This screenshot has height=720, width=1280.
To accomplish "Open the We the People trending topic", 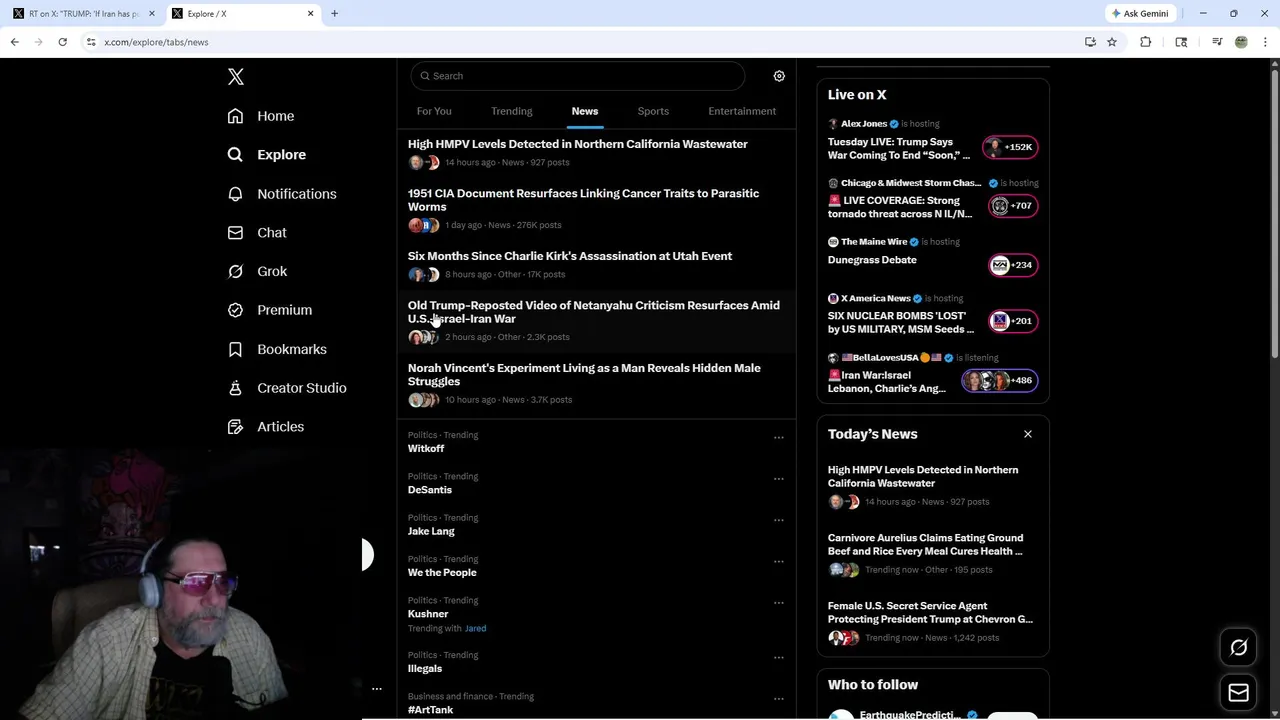I will [x=442, y=572].
